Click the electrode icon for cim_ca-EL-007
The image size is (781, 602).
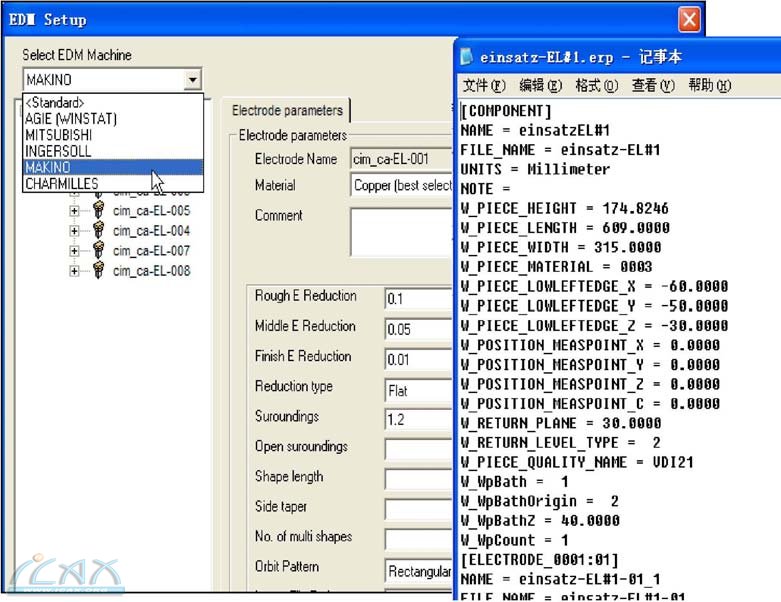pos(98,251)
